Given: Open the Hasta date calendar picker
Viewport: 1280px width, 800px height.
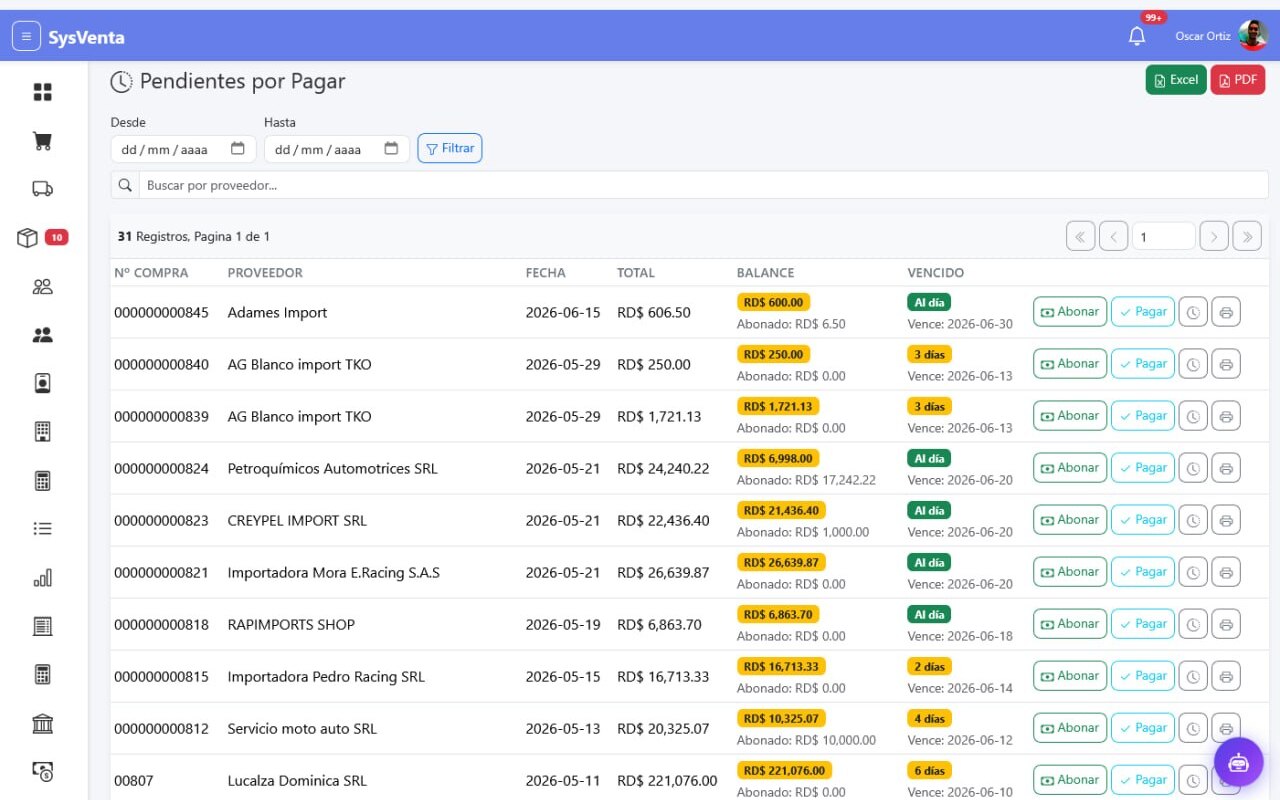Looking at the screenshot, I should coord(391,148).
